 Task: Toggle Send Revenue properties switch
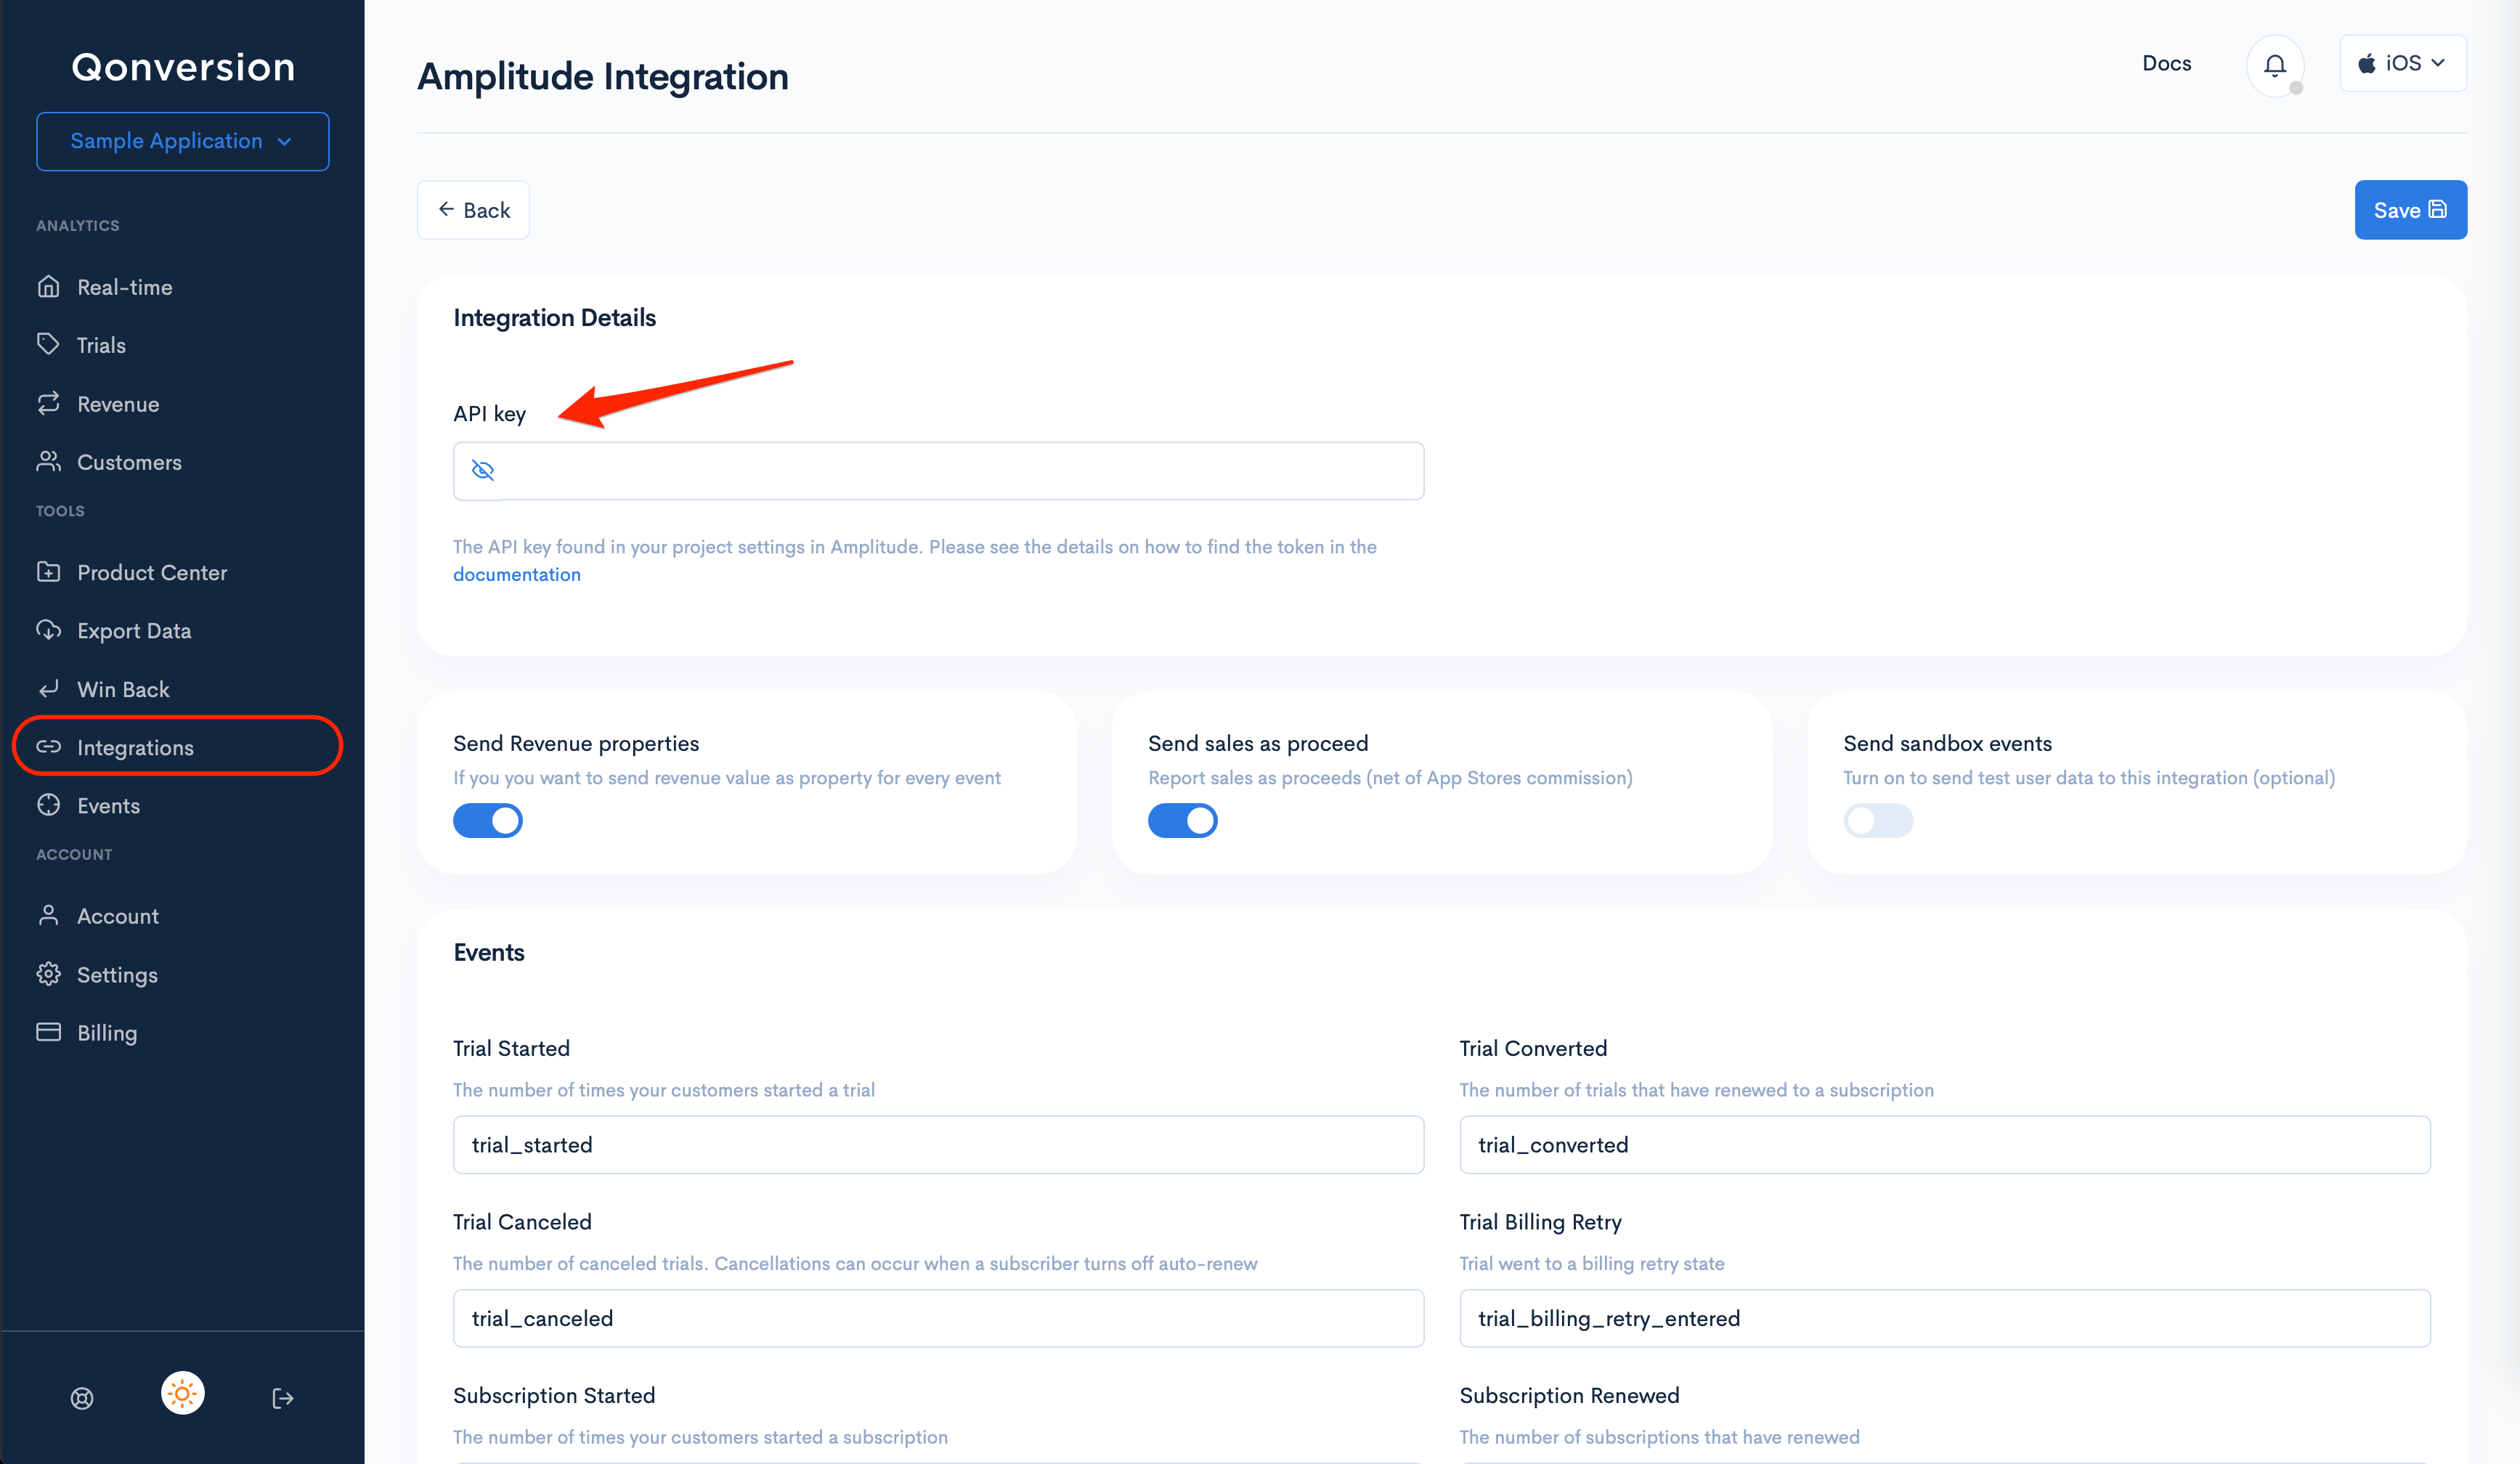[488, 821]
